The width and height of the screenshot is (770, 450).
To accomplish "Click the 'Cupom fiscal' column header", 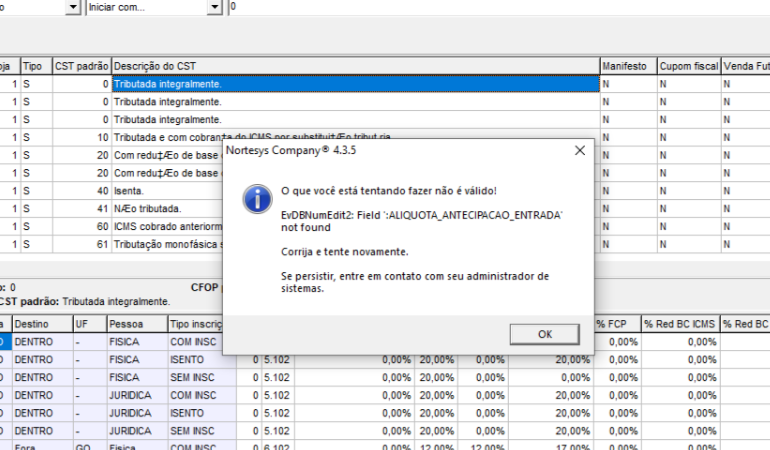I will coord(689,66).
